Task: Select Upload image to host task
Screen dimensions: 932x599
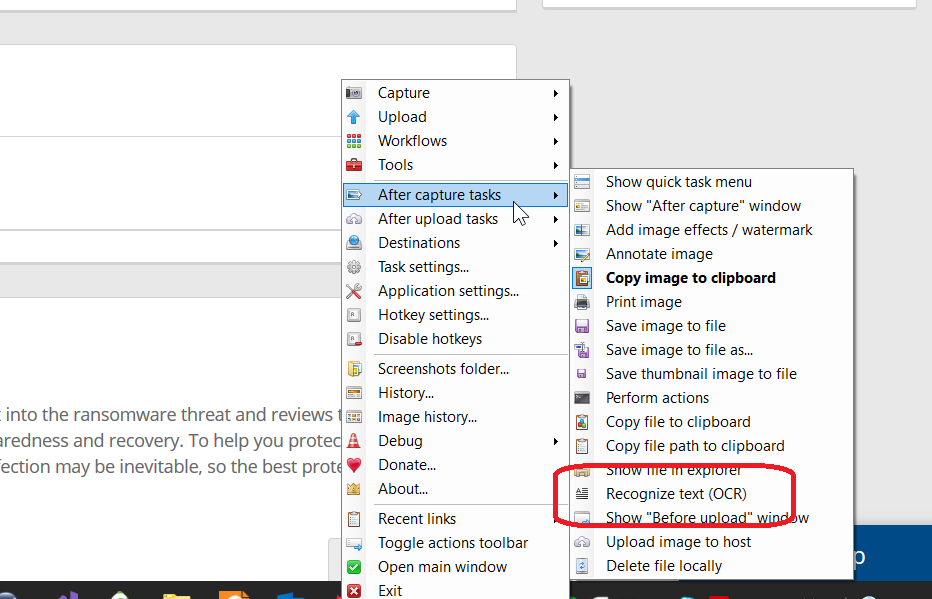Action: pyautogui.click(x=711, y=542)
